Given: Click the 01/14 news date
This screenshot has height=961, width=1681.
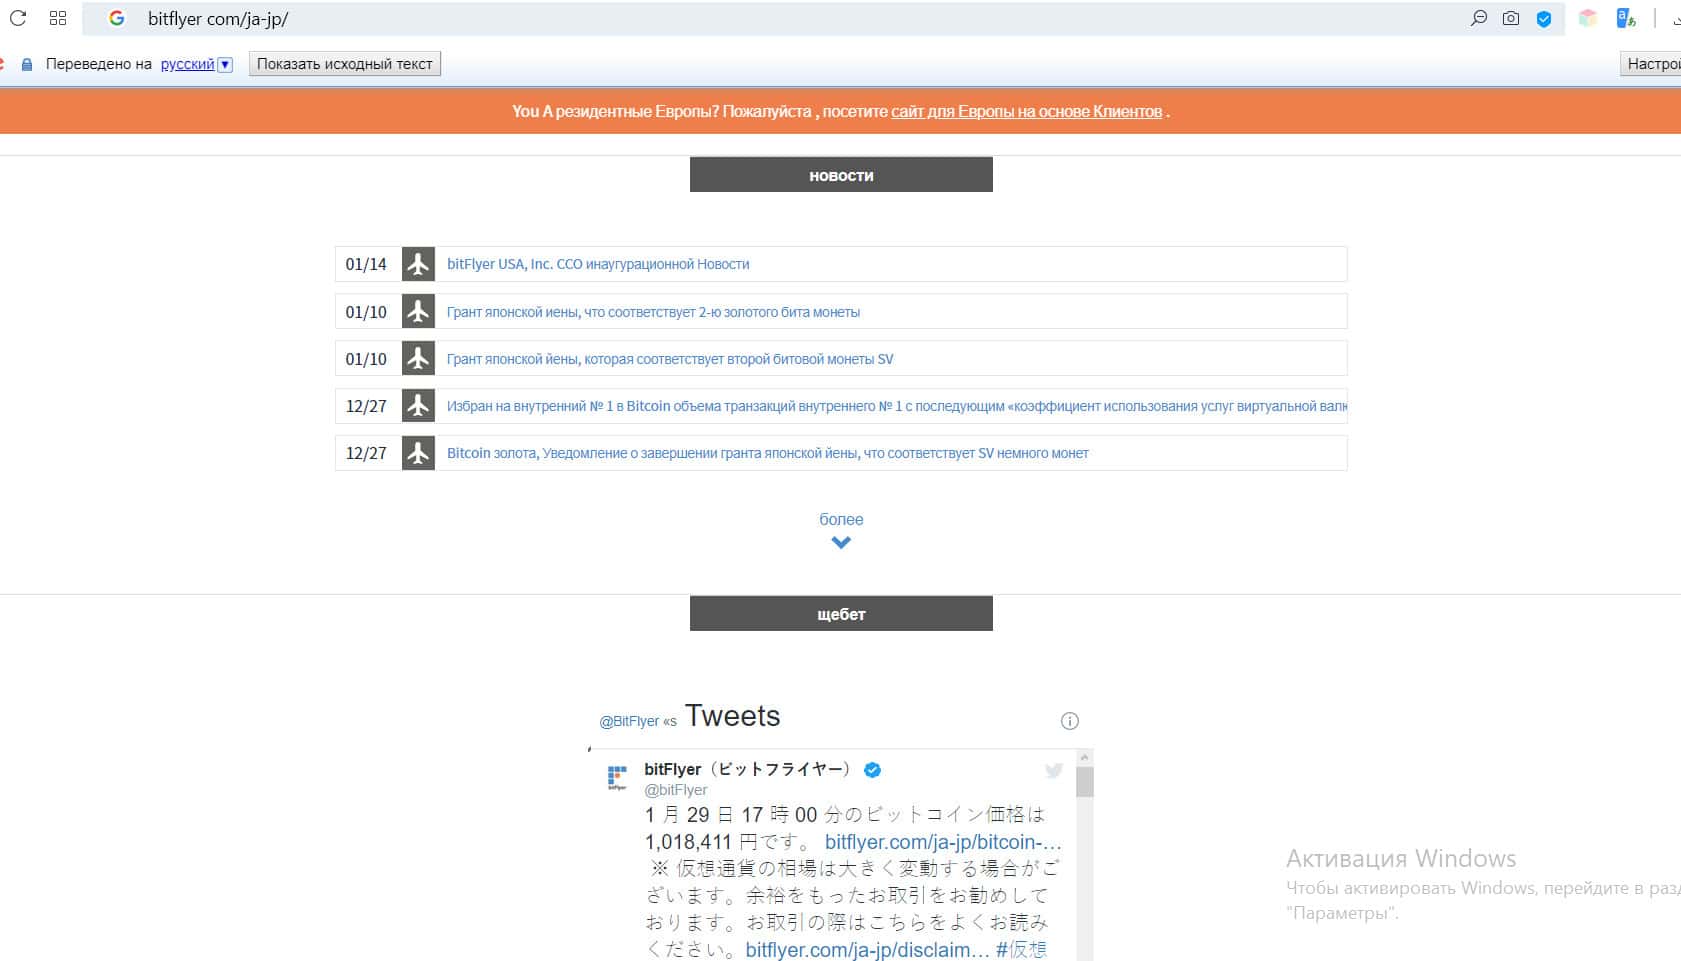Looking at the screenshot, I should [x=366, y=264].
